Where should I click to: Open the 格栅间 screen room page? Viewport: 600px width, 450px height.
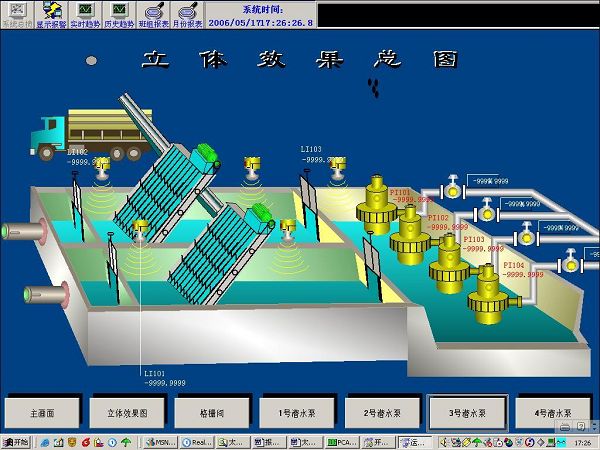(211, 412)
